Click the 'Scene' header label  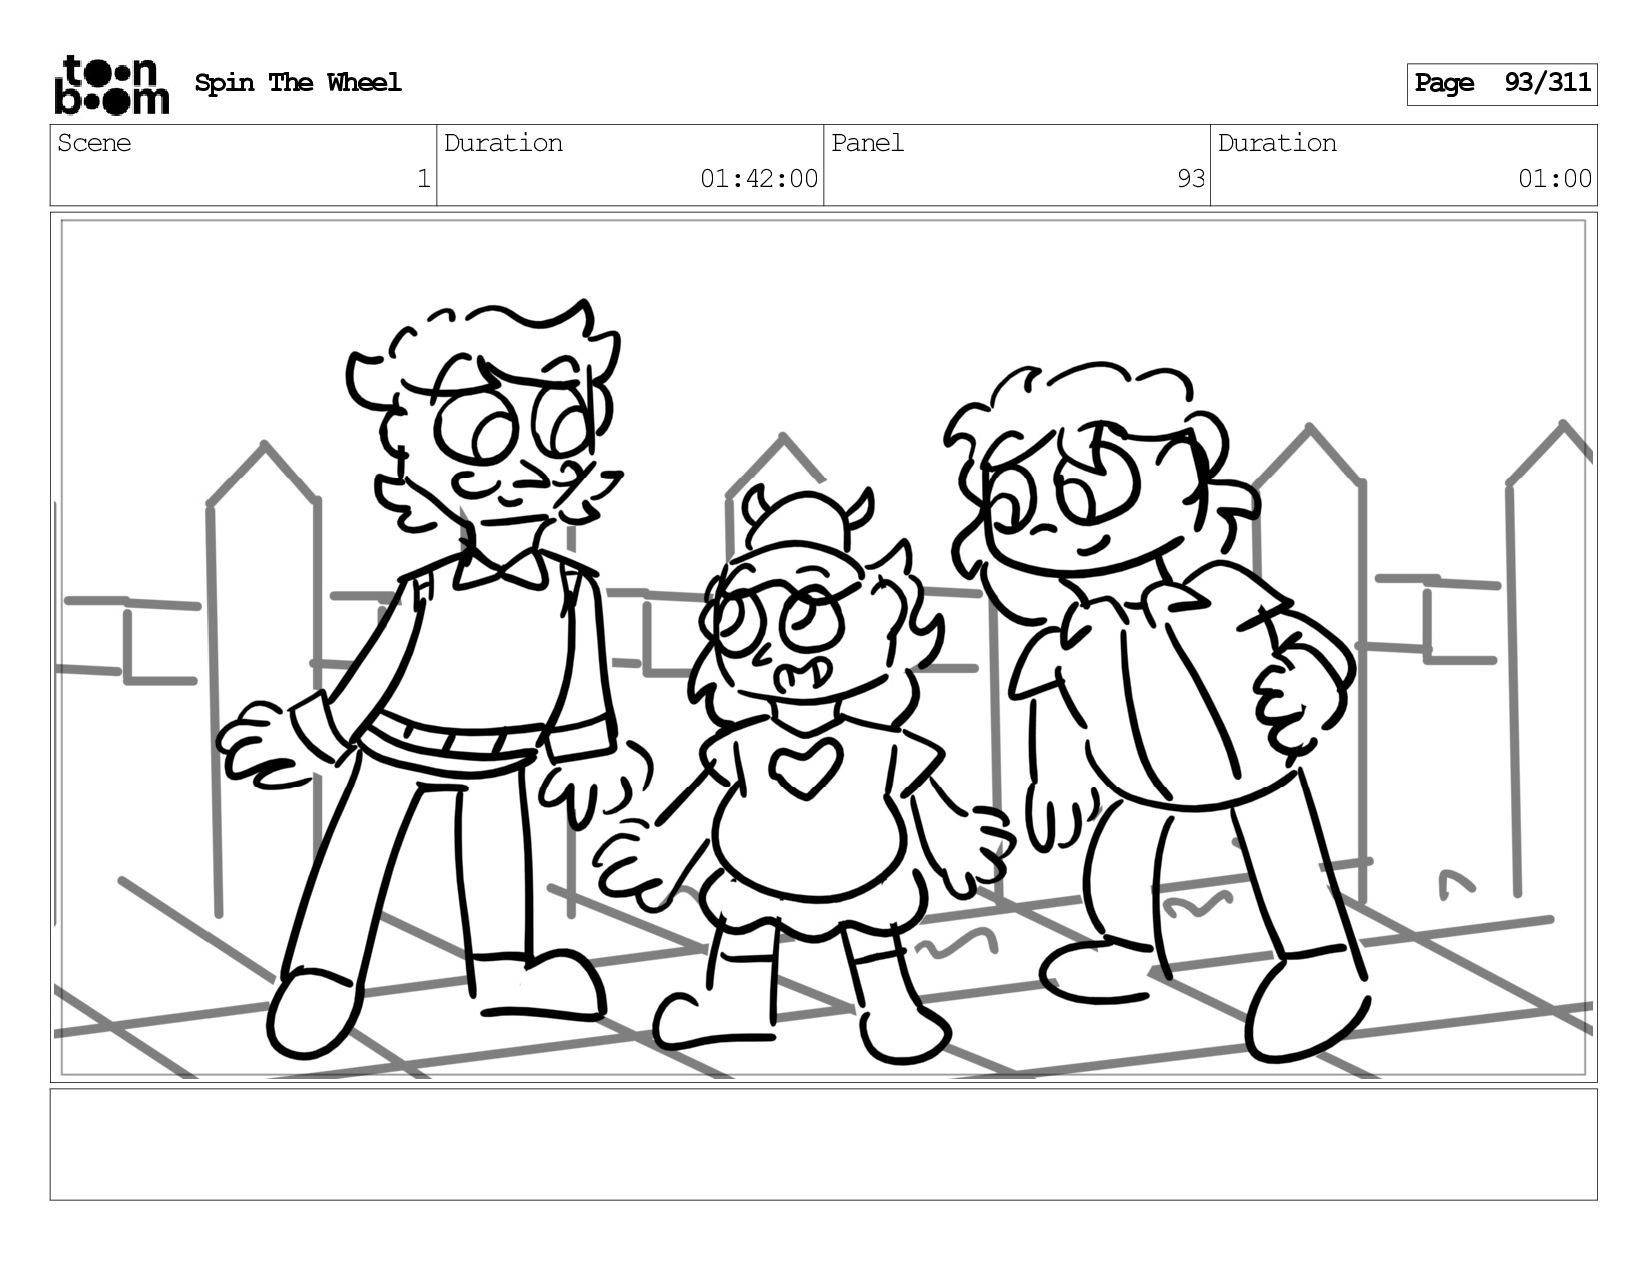[x=94, y=143]
